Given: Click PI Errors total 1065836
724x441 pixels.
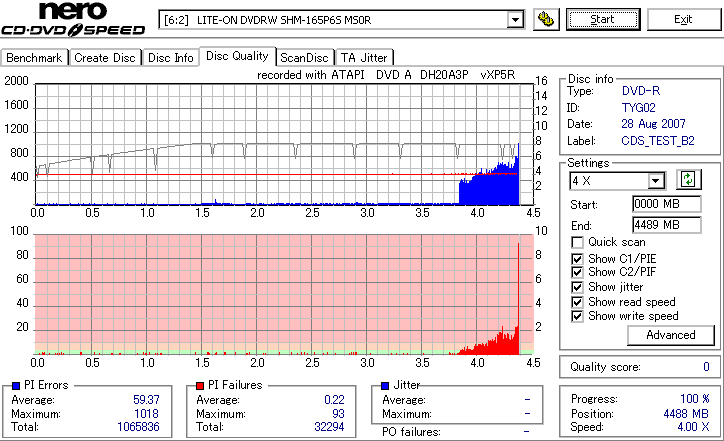Looking at the screenshot, I should point(138,427).
